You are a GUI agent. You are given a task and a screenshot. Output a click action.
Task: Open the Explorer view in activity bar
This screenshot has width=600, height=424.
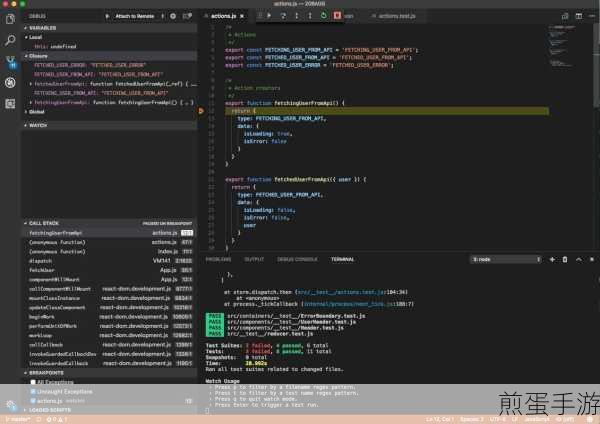(10, 18)
